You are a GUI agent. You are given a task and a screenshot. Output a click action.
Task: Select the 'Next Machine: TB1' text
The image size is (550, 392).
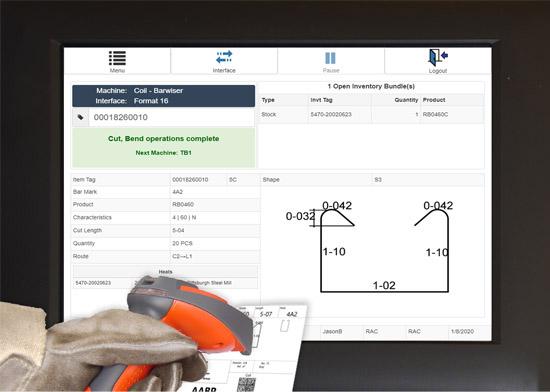(x=163, y=153)
